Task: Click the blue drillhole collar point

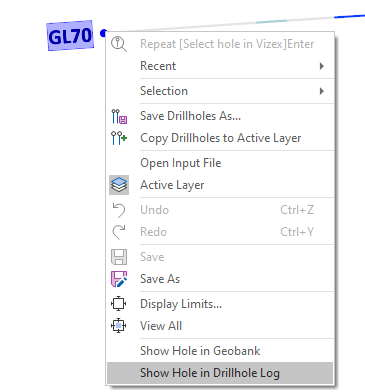Action: pyautogui.click(x=104, y=33)
